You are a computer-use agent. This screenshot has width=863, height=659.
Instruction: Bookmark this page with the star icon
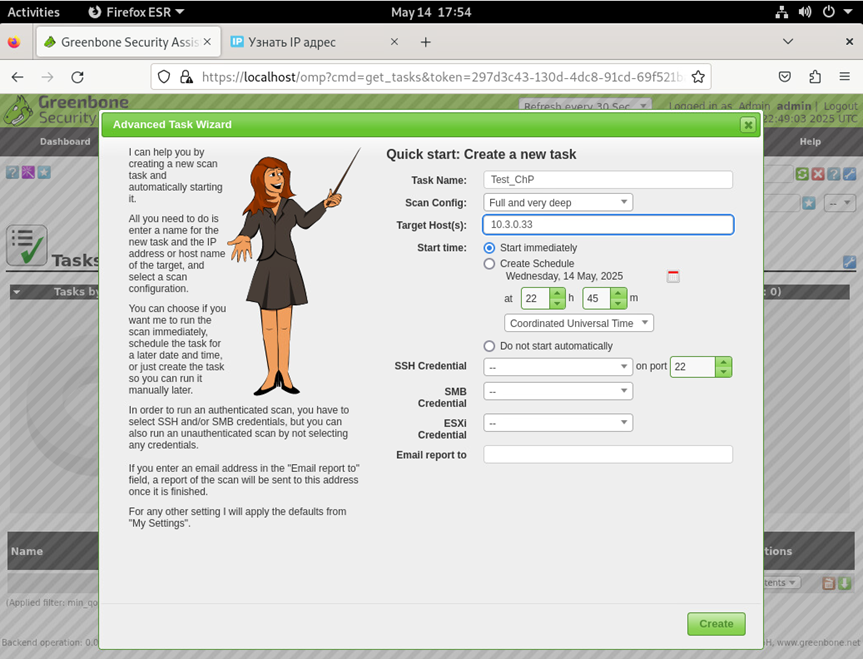[x=699, y=77]
